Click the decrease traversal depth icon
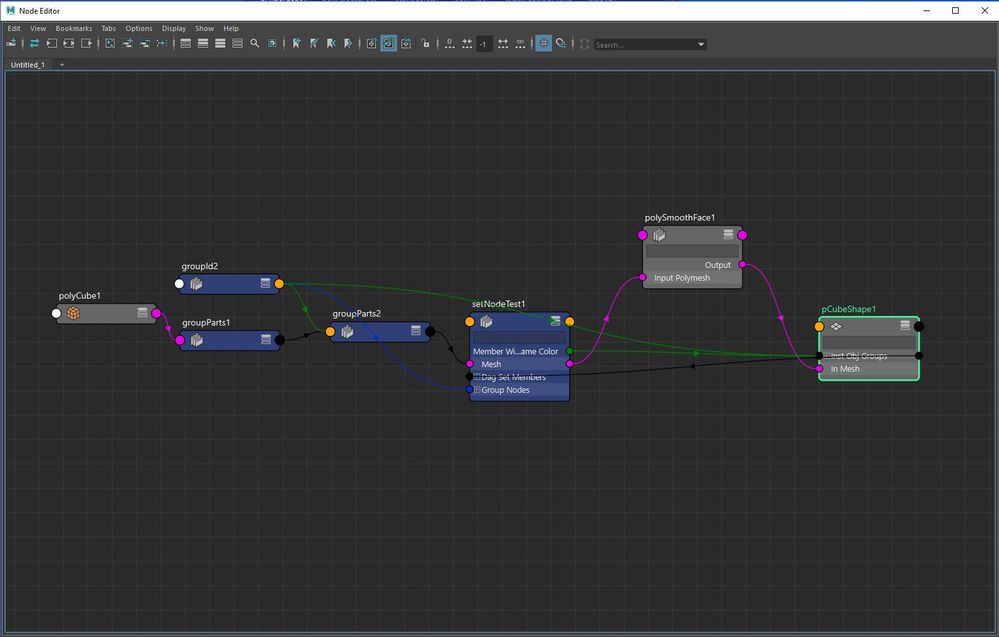 (467, 43)
